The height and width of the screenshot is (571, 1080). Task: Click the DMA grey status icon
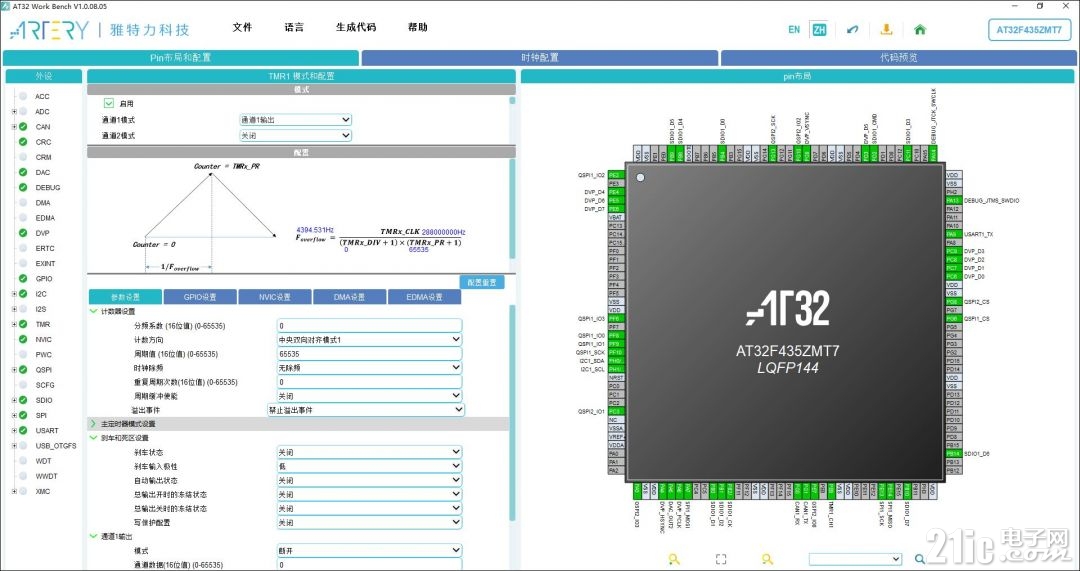click(23, 203)
